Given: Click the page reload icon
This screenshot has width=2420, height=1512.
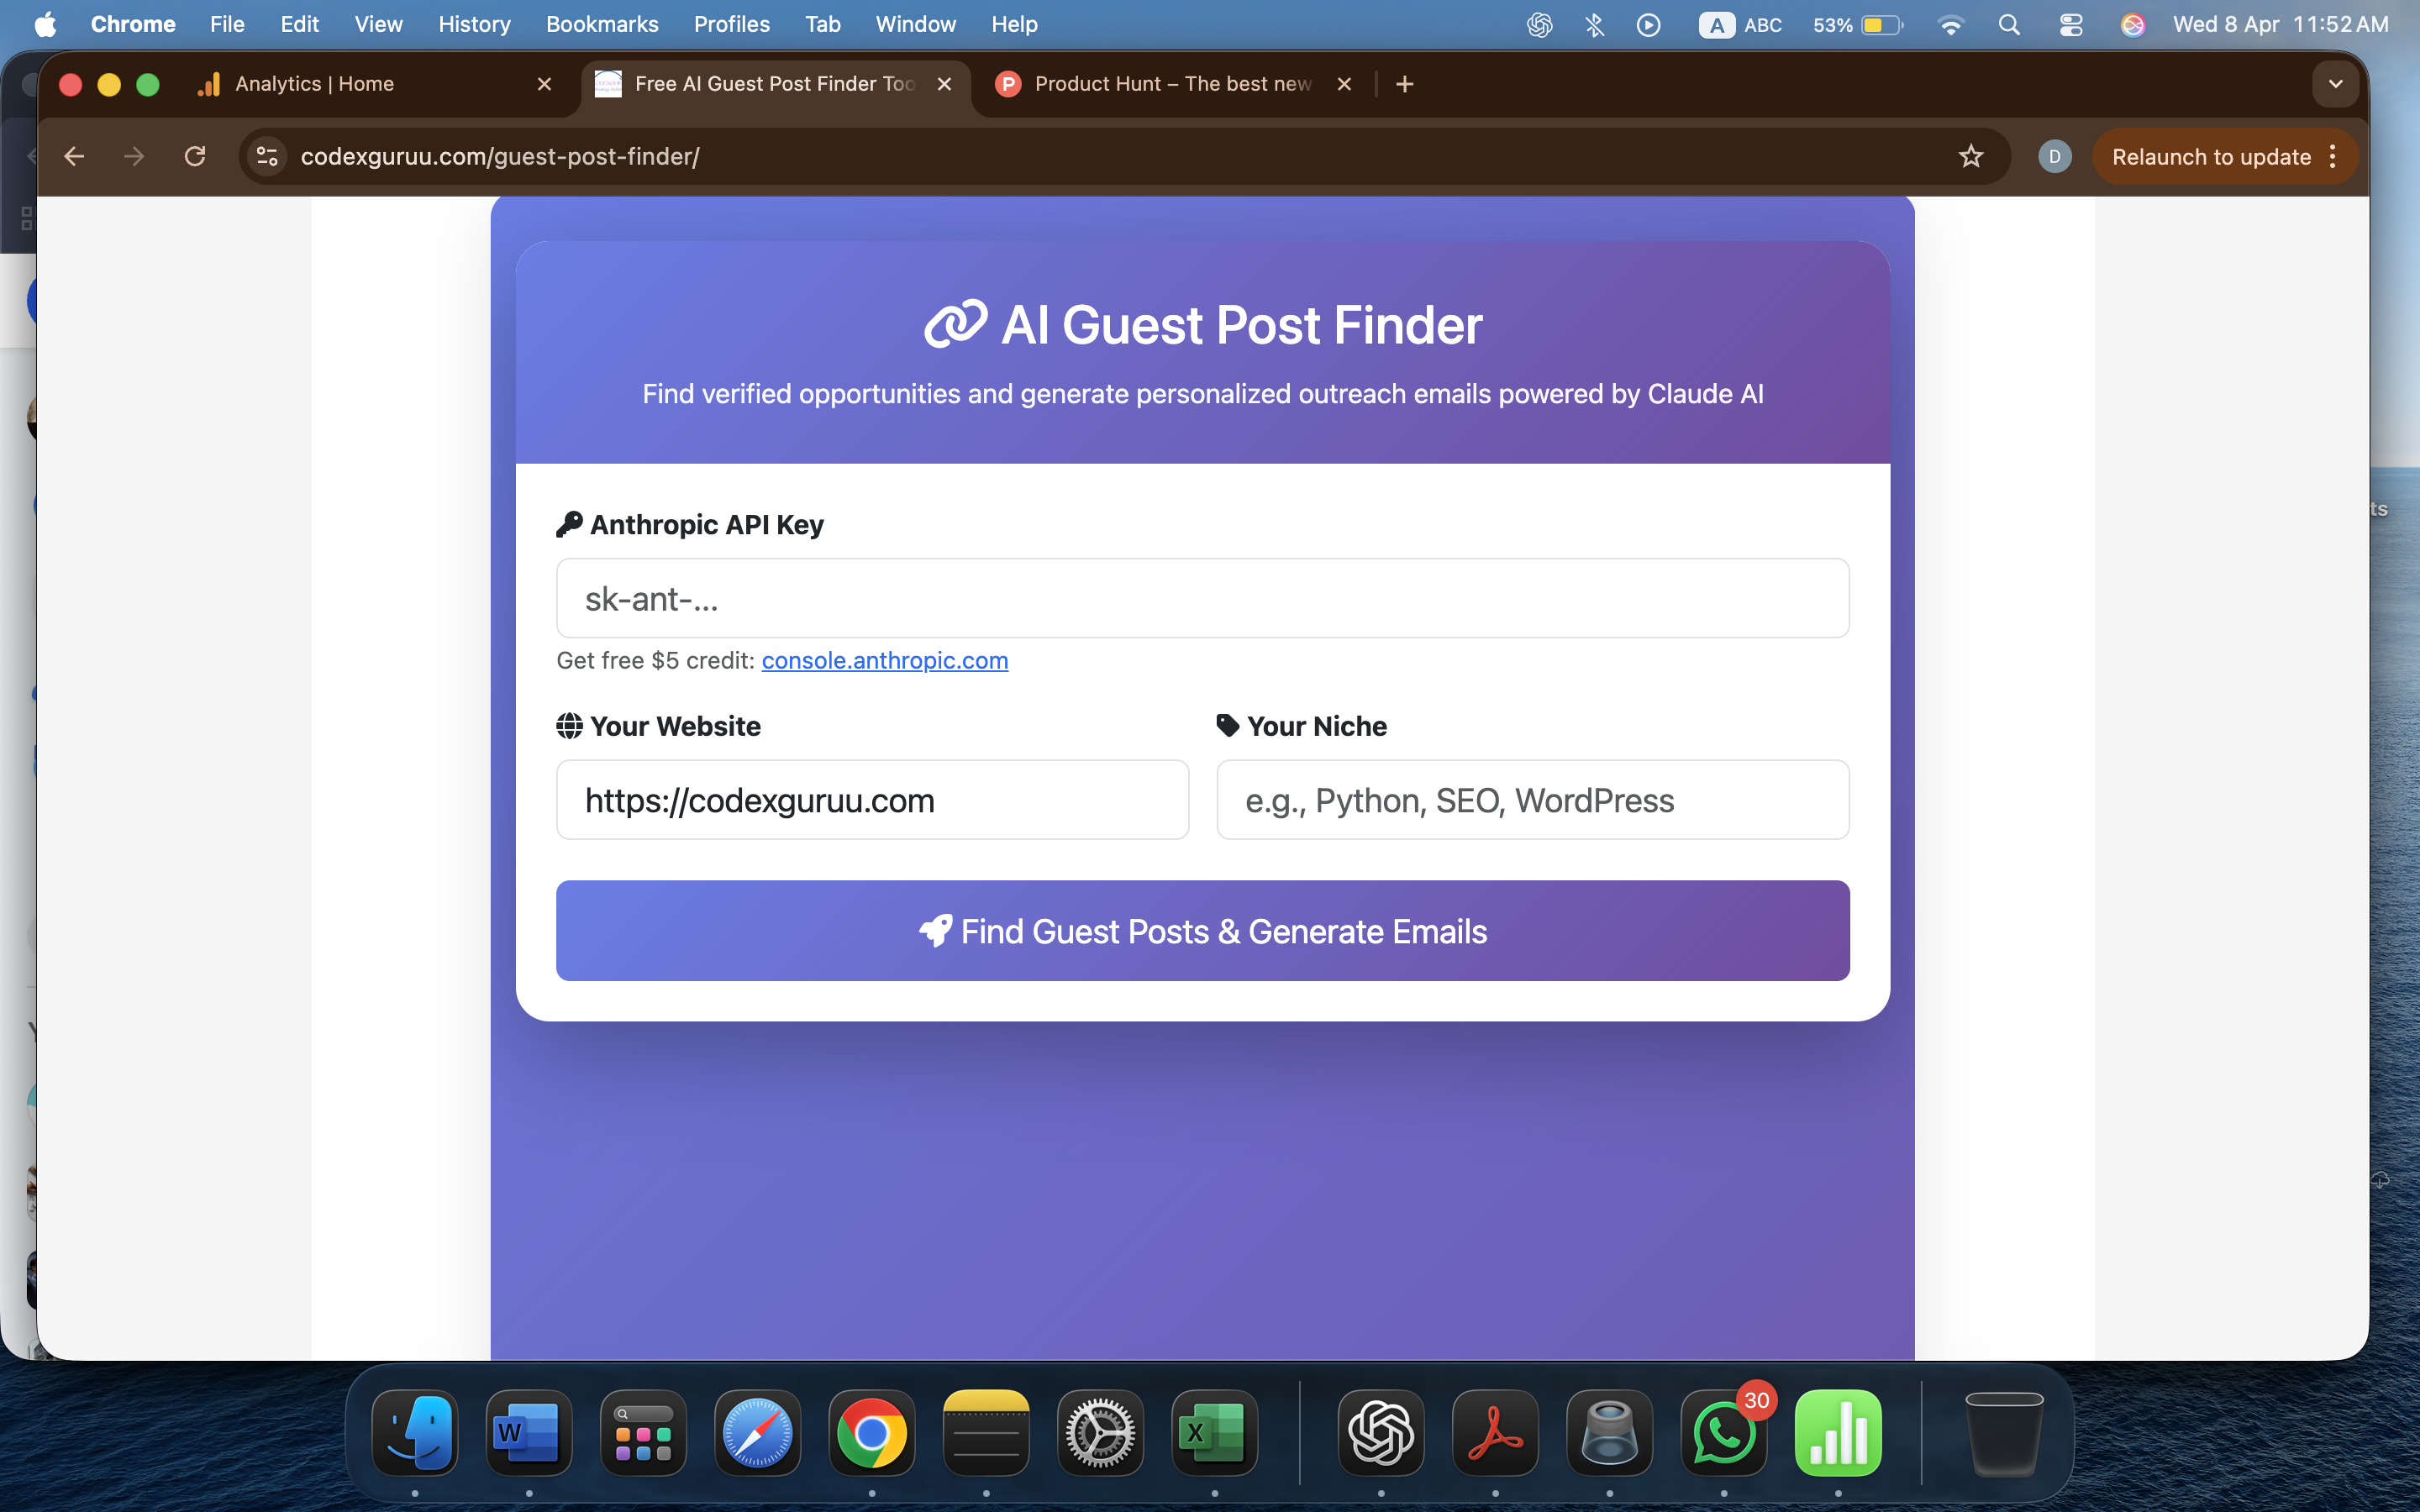Looking at the screenshot, I should 195,156.
